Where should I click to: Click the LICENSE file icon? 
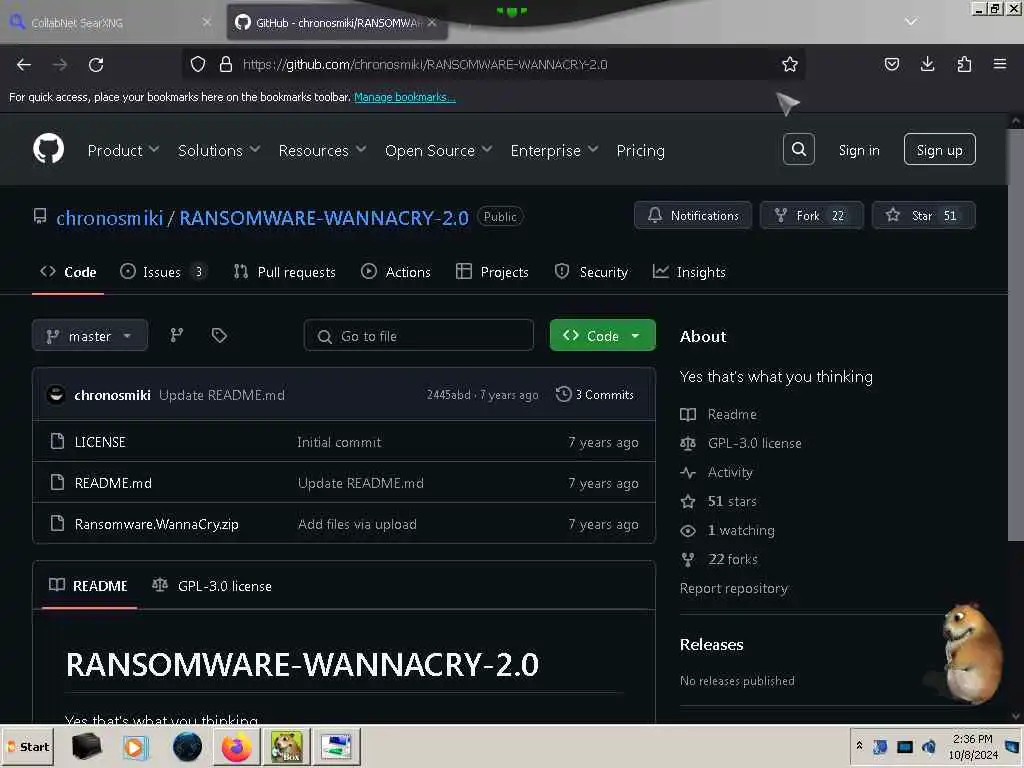57,441
